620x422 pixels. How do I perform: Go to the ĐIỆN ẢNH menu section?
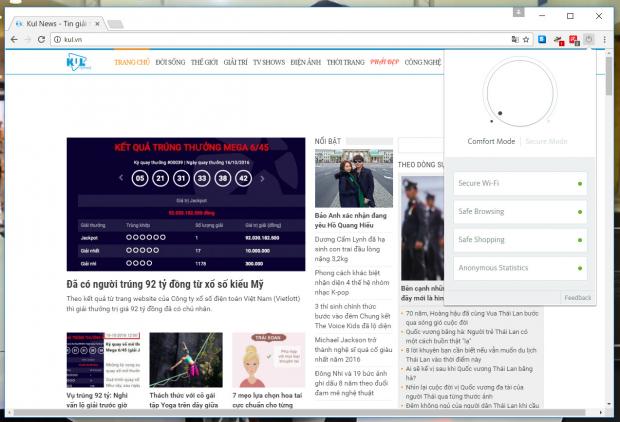coord(305,62)
